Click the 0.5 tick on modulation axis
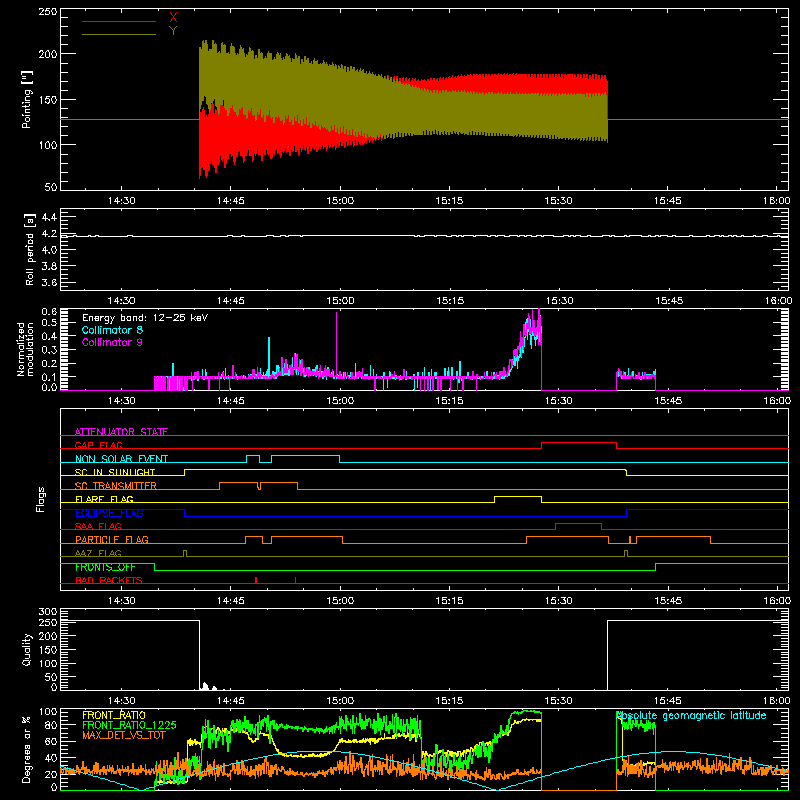 click(49, 322)
